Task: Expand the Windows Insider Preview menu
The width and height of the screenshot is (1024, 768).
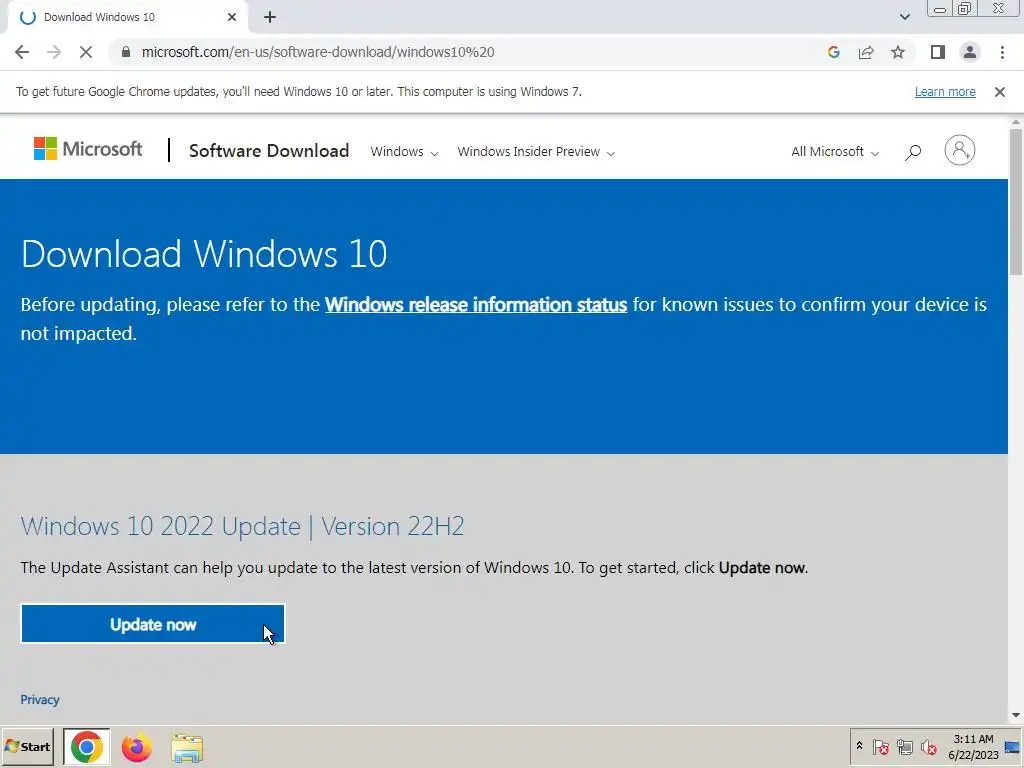Action: tap(536, 152)
